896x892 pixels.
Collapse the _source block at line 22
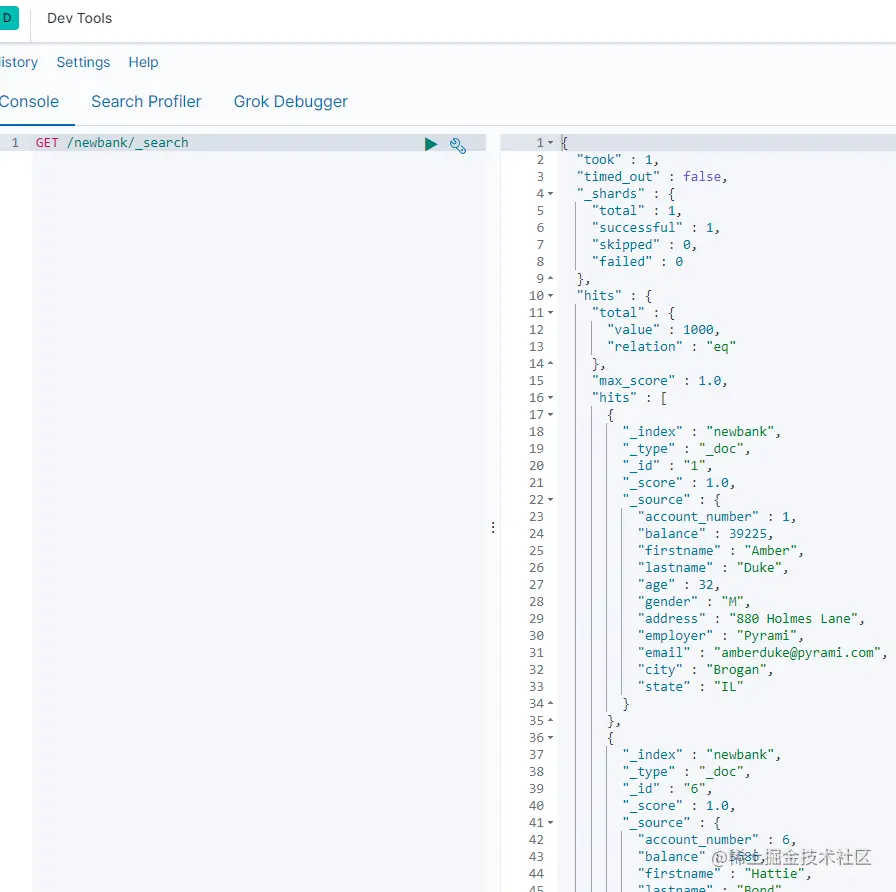(x=550, y=499)
